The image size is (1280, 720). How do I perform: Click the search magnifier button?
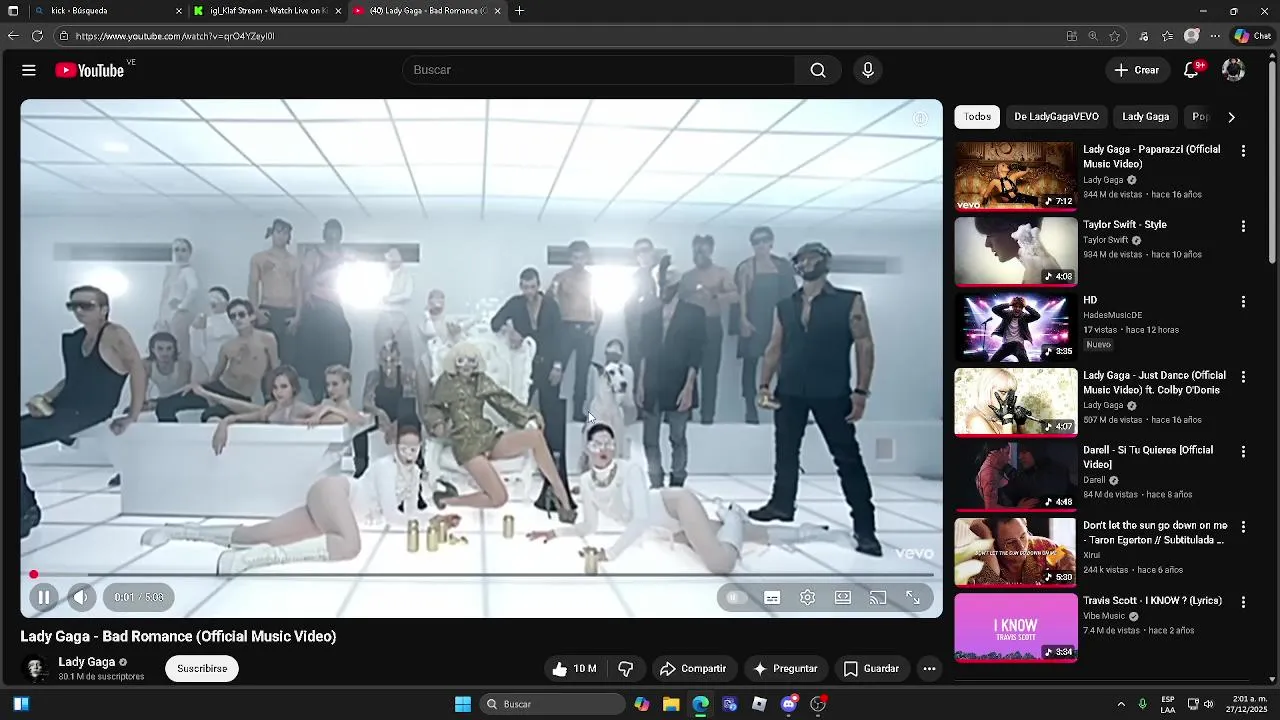[x=818, y=70]
